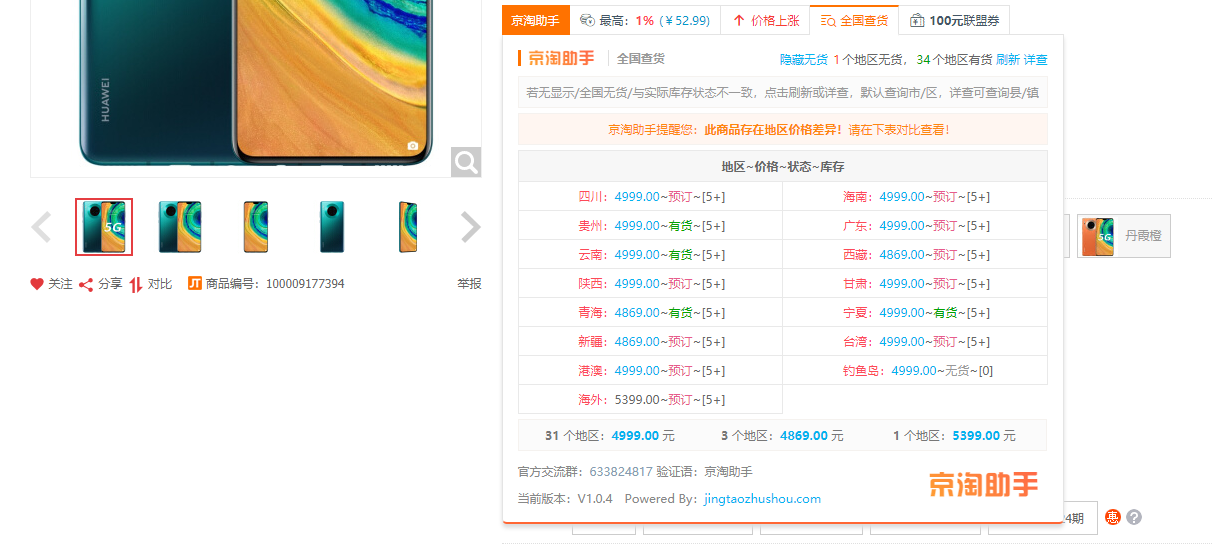The image size is (1212, 552).
Task: Click the 31 个地区 4999.00 summary
Action: coord(610,436)
